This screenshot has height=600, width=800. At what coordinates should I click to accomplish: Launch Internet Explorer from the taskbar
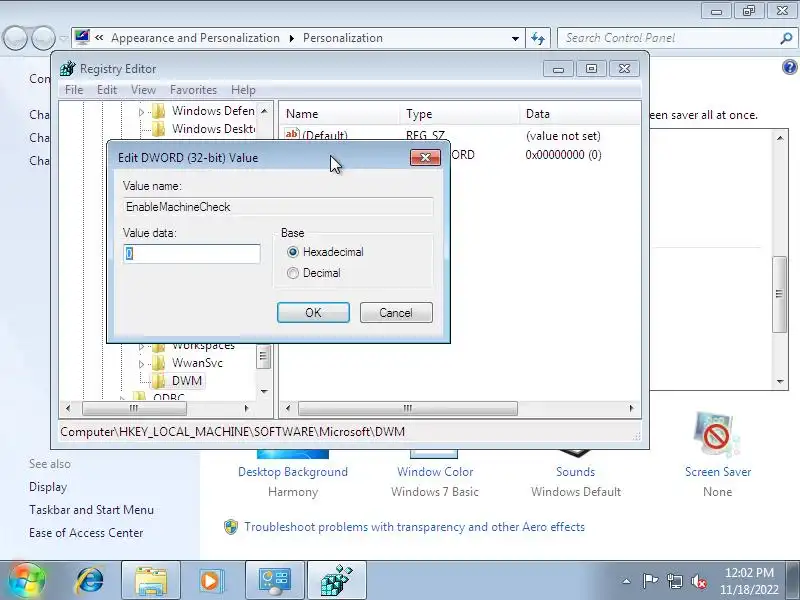tap(89, 580)
